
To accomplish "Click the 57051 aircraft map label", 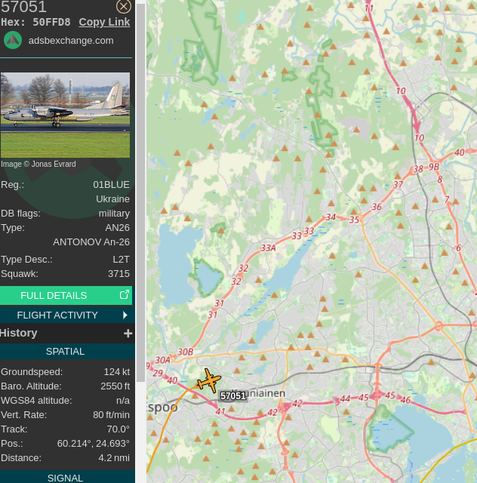I will tap(233, 396).
